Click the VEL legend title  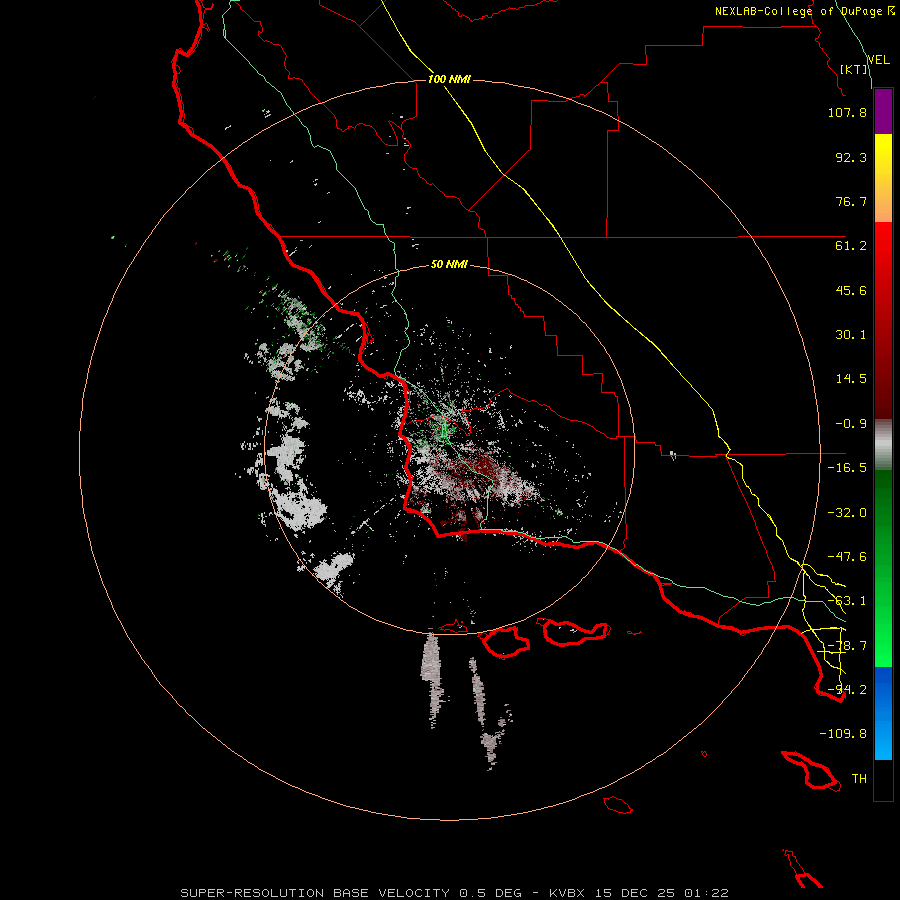click(878, 60)
